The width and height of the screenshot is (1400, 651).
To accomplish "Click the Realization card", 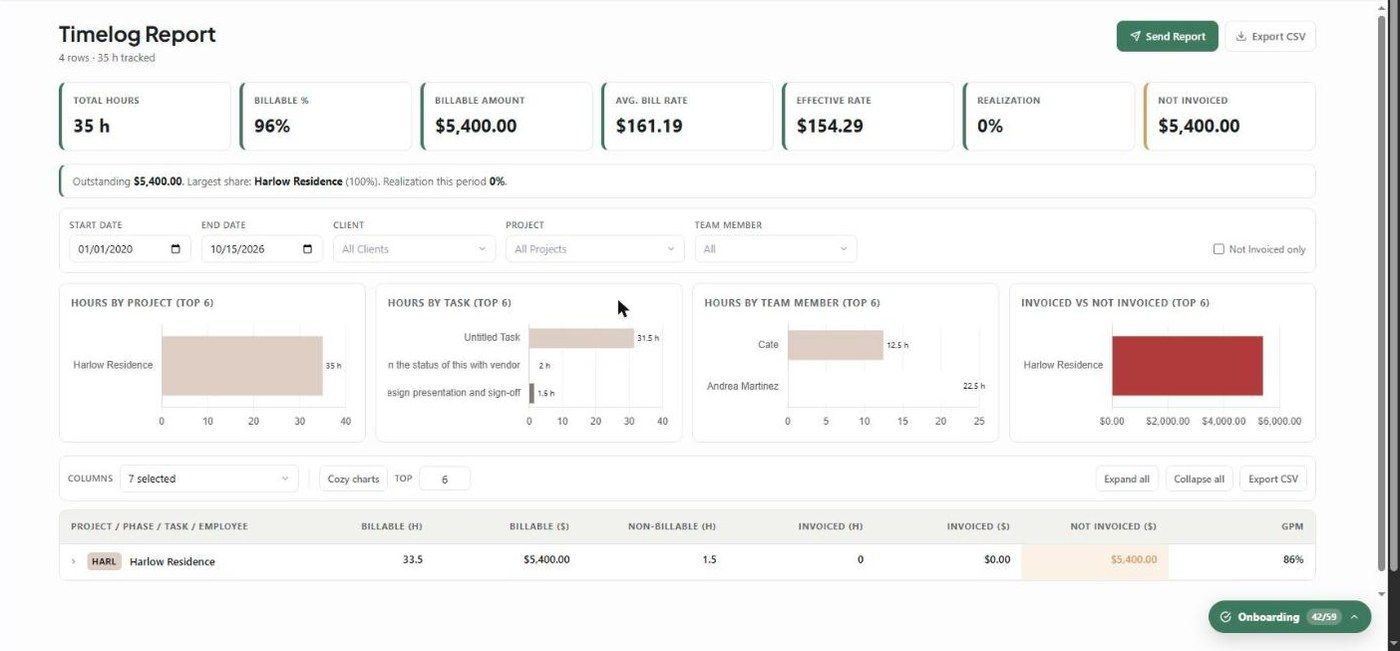I will pos(1049,116).
